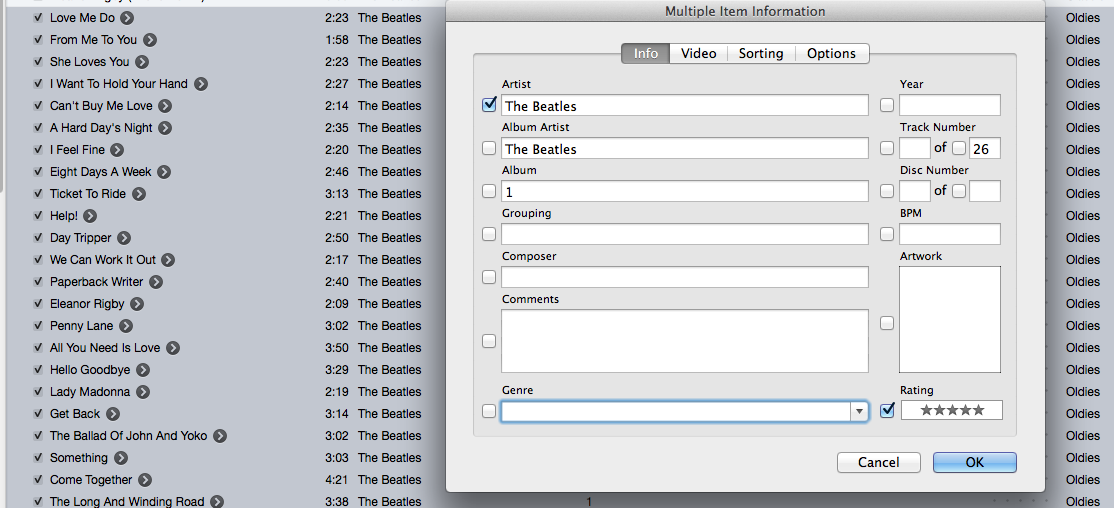Switch to the Video tab
The image size is (1114, 508).
[698, 53]
